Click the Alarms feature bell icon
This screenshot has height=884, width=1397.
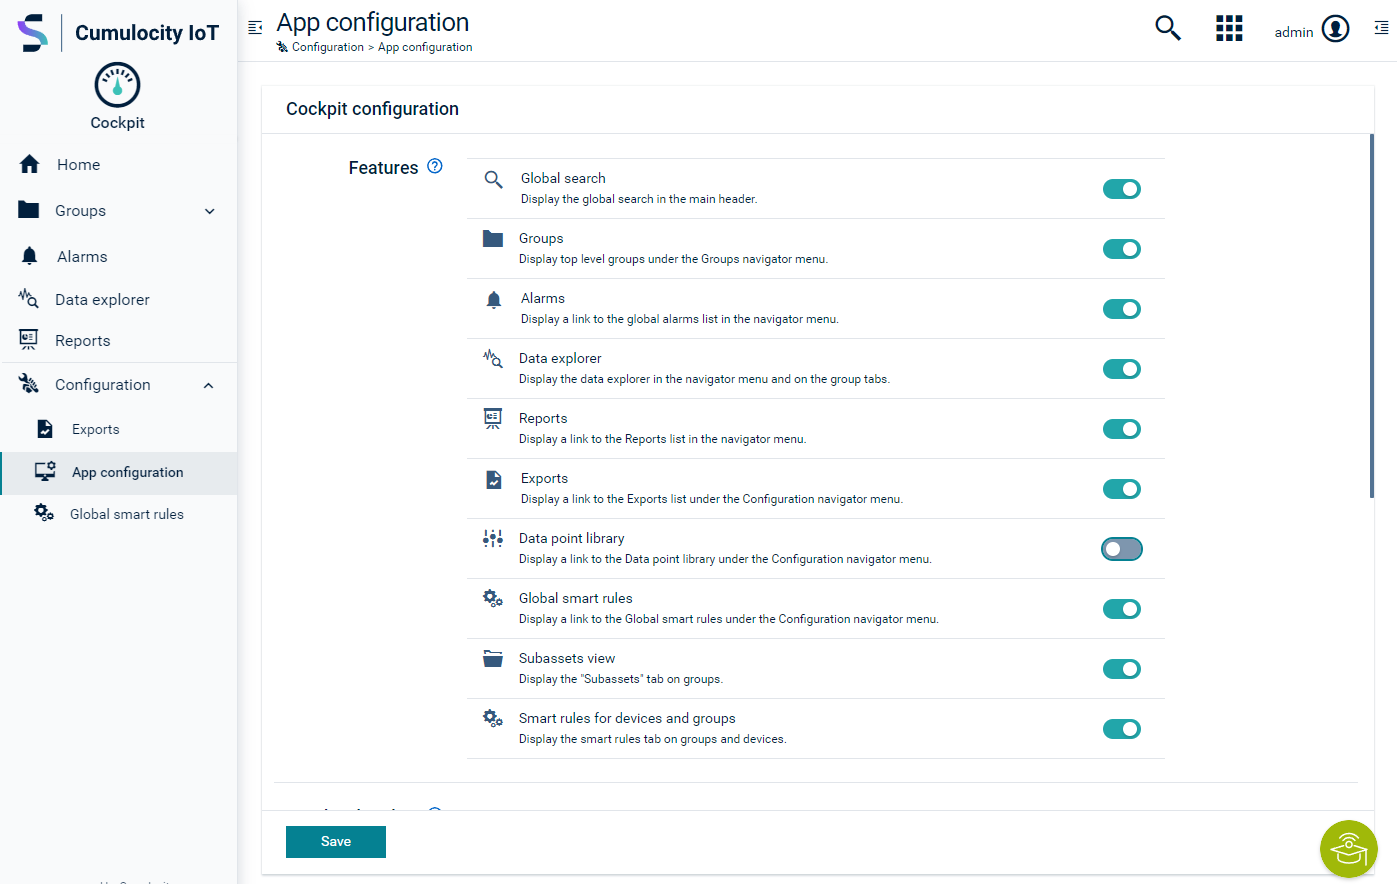click(493, 299)
